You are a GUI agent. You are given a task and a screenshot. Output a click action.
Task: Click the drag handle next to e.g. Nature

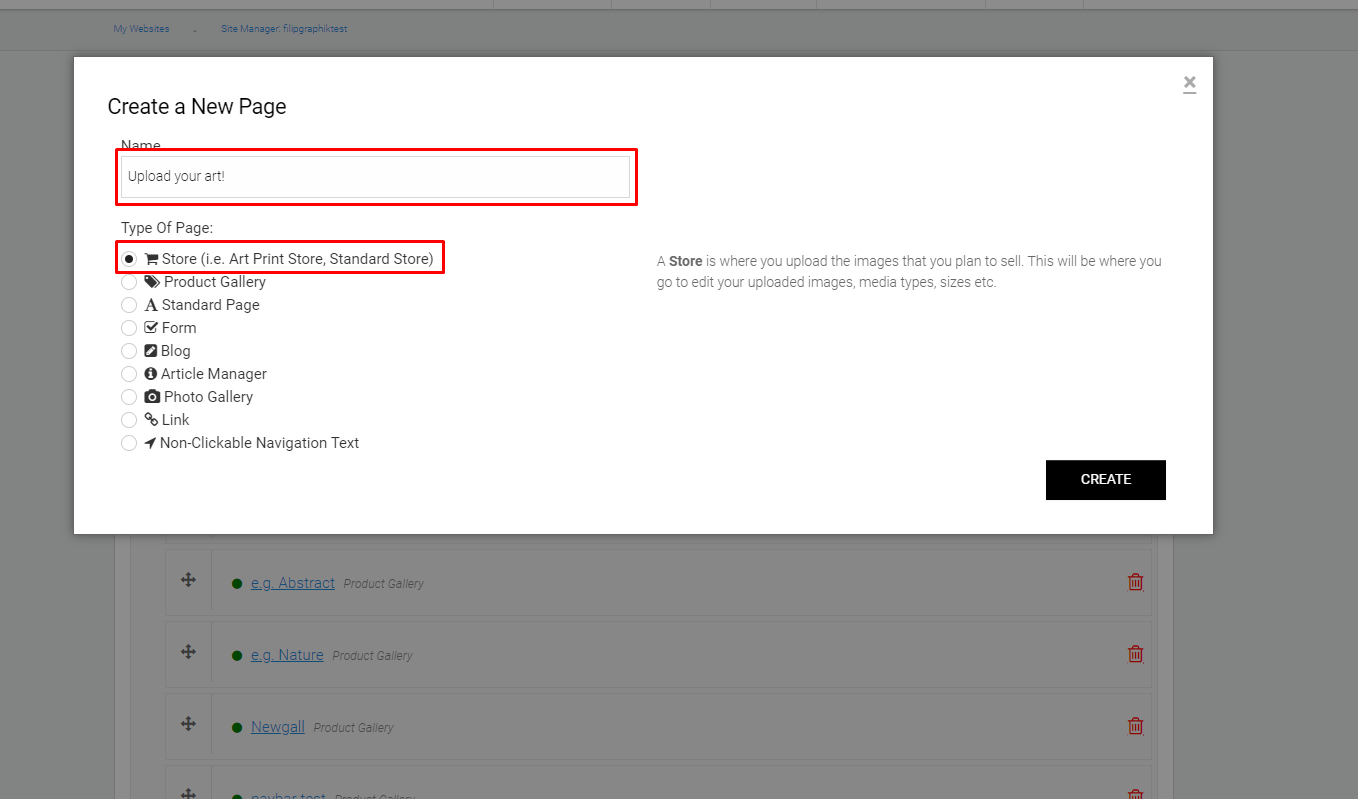tap(188, 652)
